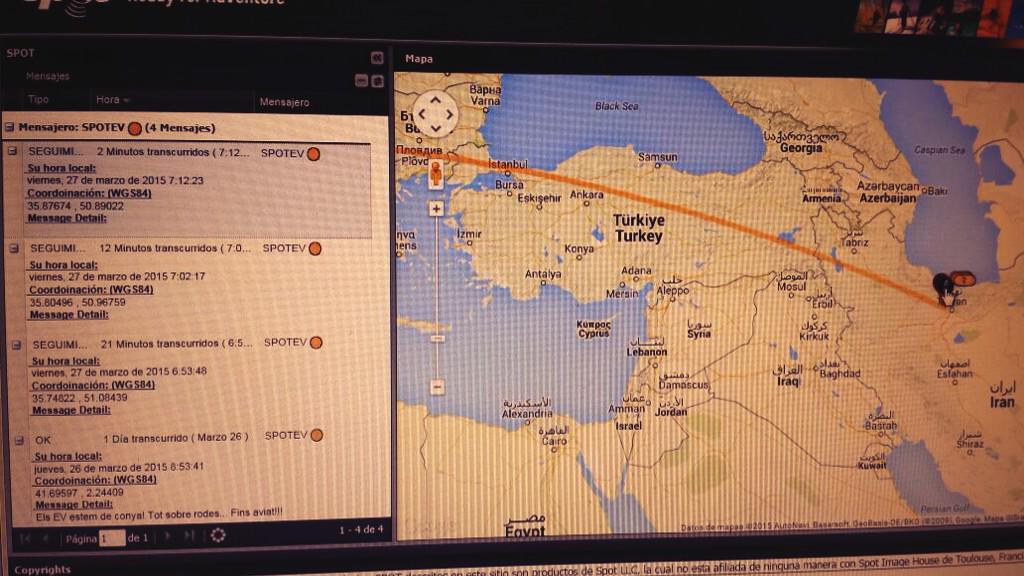
Task: Select the text viernes, 27 de marzo de 2015 7:02:17
Action: tap(117, 276)
